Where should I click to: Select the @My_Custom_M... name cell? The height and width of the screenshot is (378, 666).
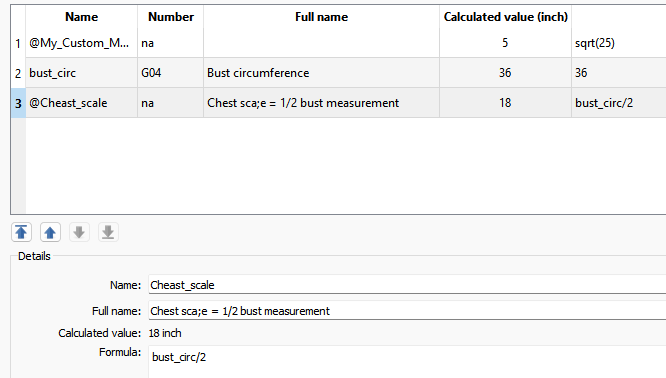pos(82,43)
